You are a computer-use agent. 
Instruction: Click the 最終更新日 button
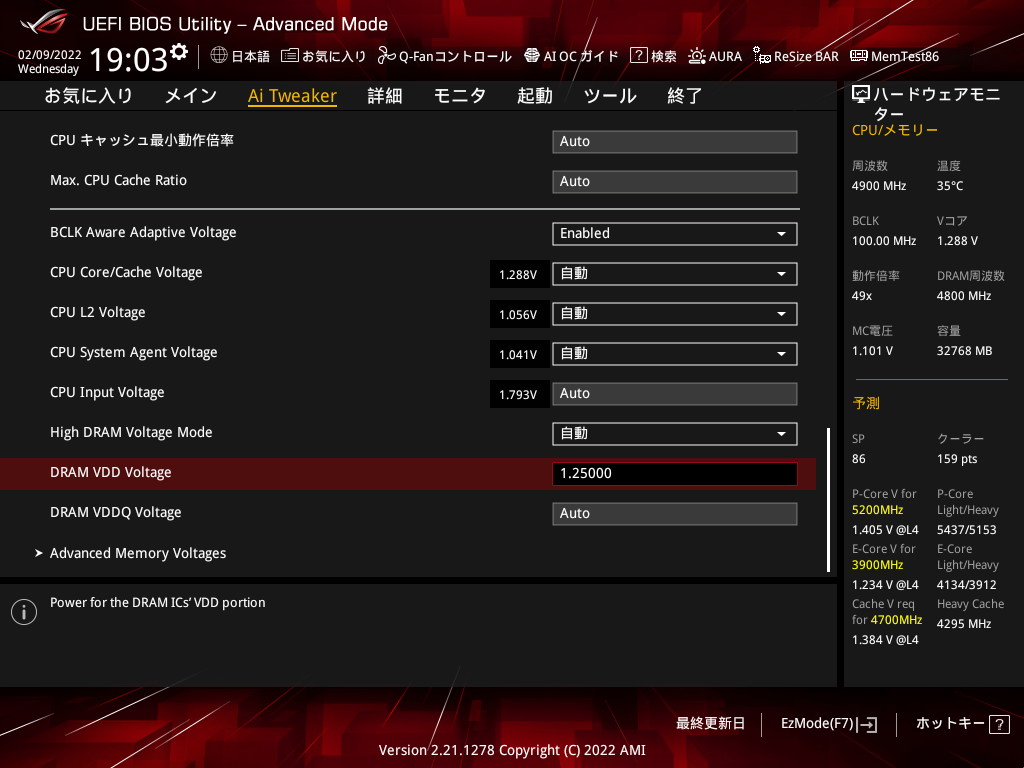(x=710, y=724)
